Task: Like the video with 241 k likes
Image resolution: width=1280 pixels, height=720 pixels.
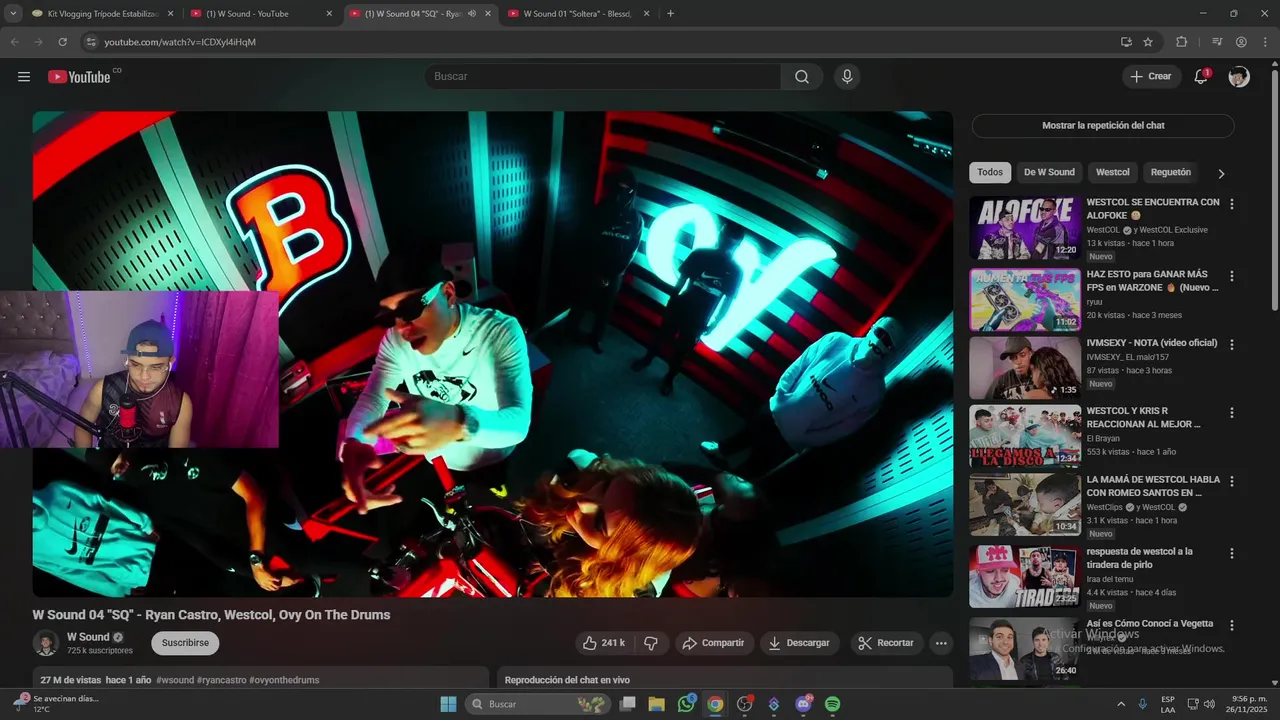Action: tap(604, 643)
